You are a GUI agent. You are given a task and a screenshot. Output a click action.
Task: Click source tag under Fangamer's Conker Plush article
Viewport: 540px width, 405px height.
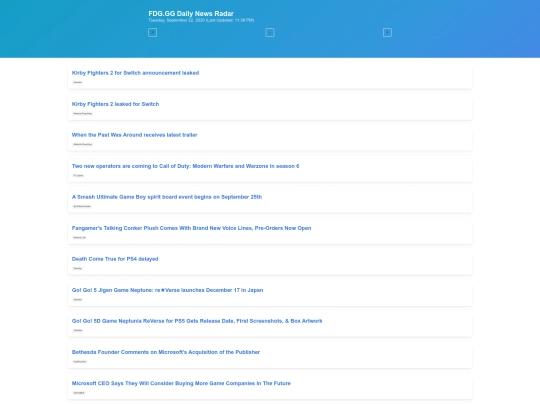(80, 237)
